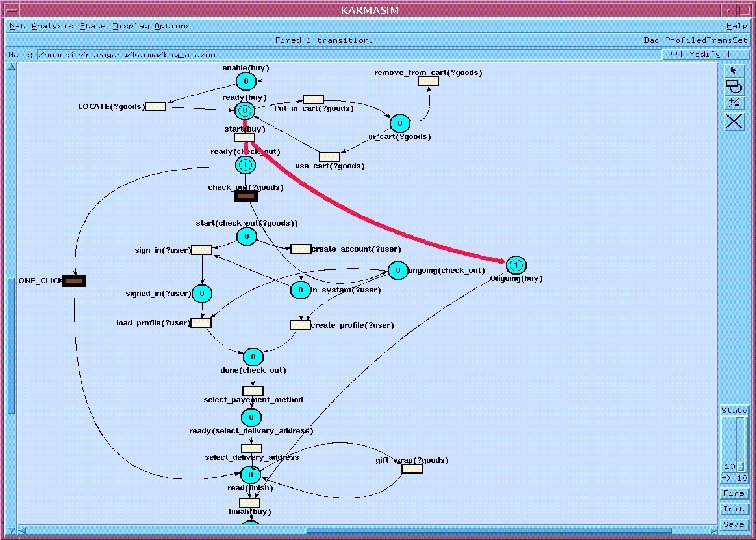Click the remove_from_cart(?goods) transition box
The image size is (756, 540).
[428, 81]
